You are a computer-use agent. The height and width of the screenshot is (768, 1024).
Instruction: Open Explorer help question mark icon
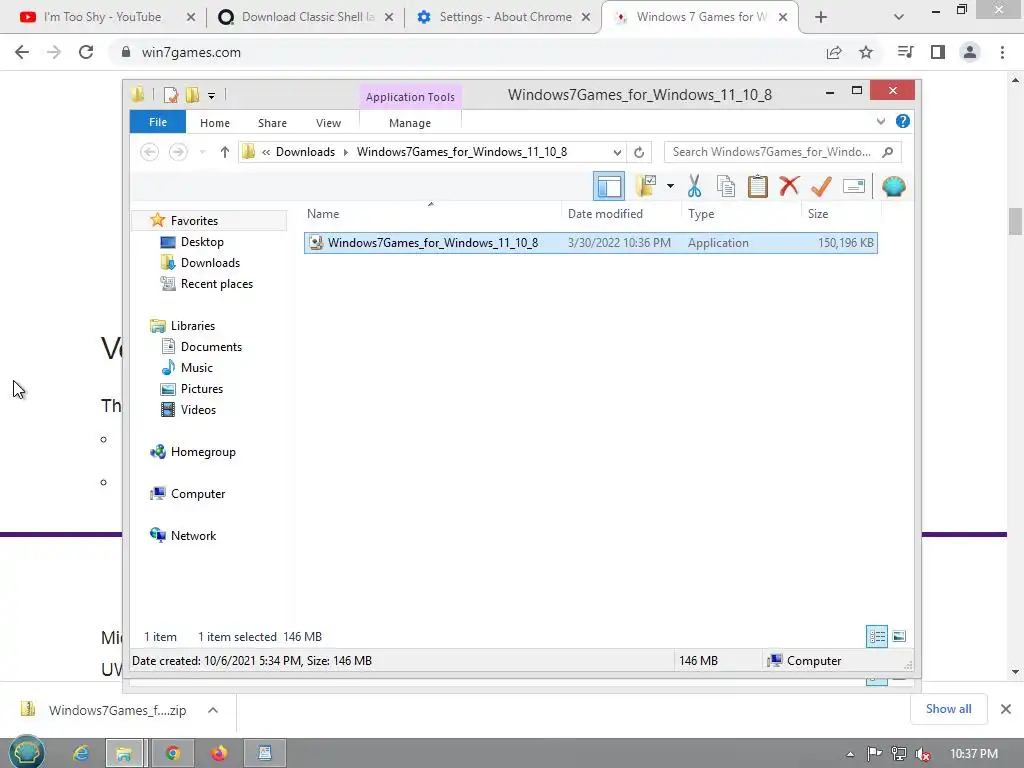tap(903, 121)
